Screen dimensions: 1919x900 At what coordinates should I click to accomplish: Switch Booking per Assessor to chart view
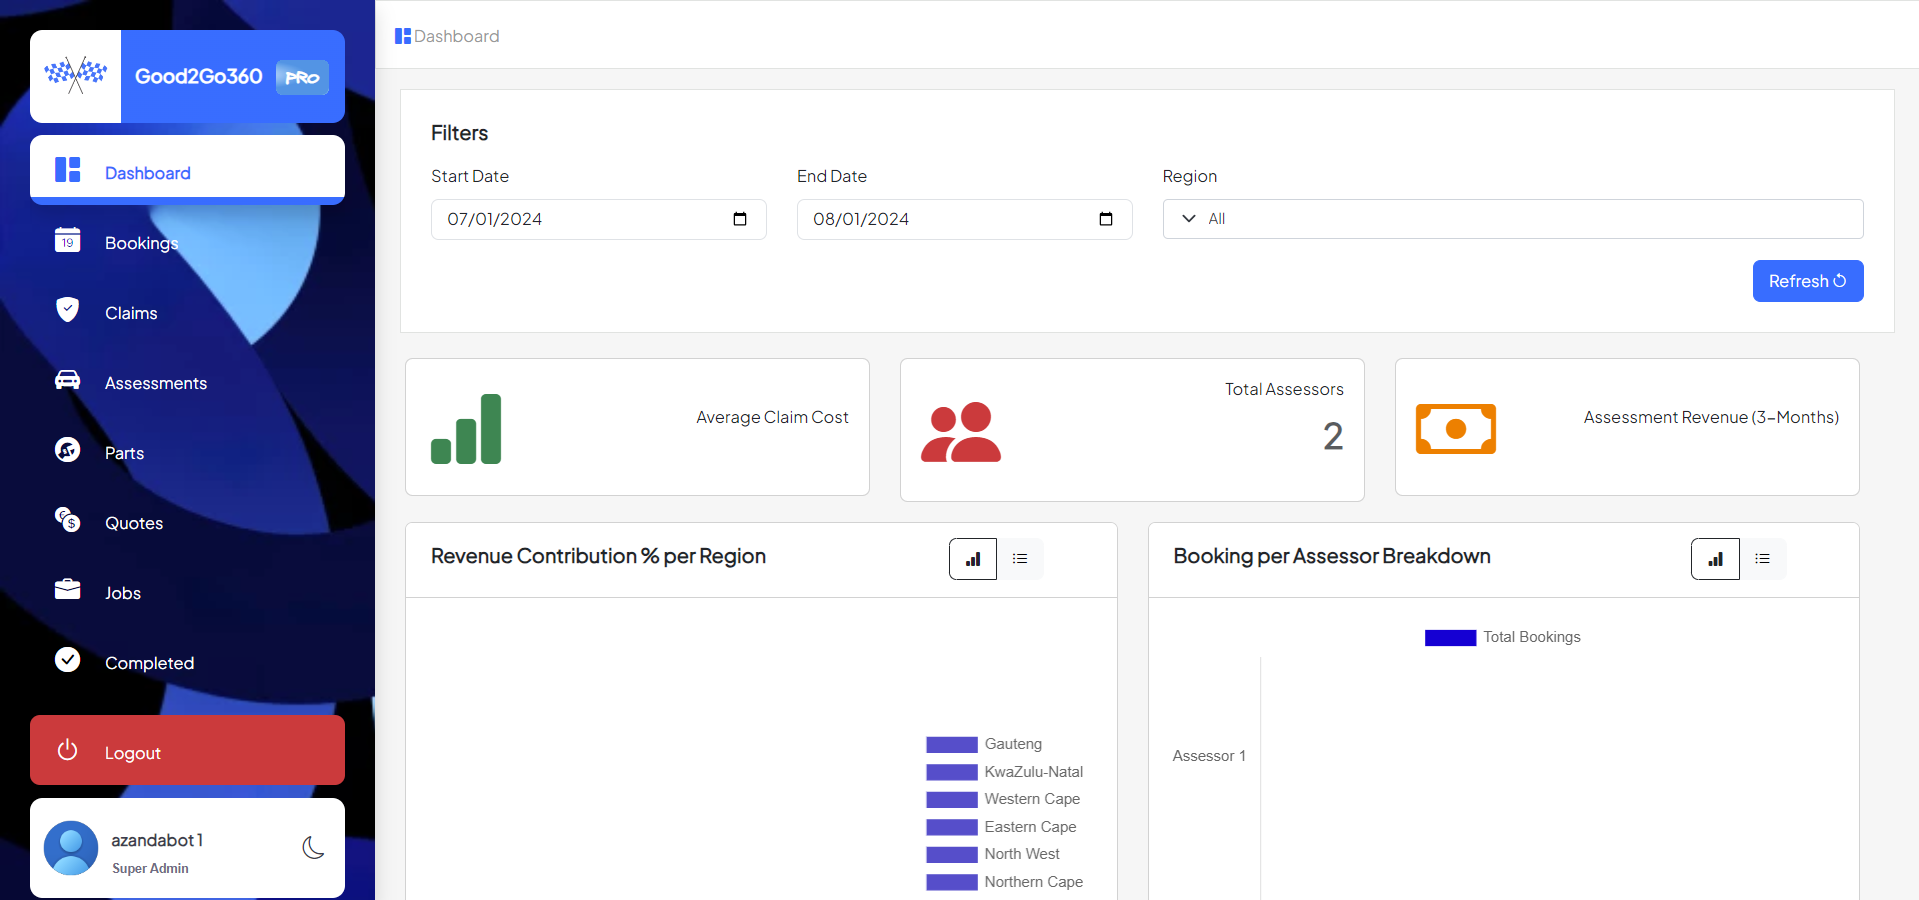1715,559
